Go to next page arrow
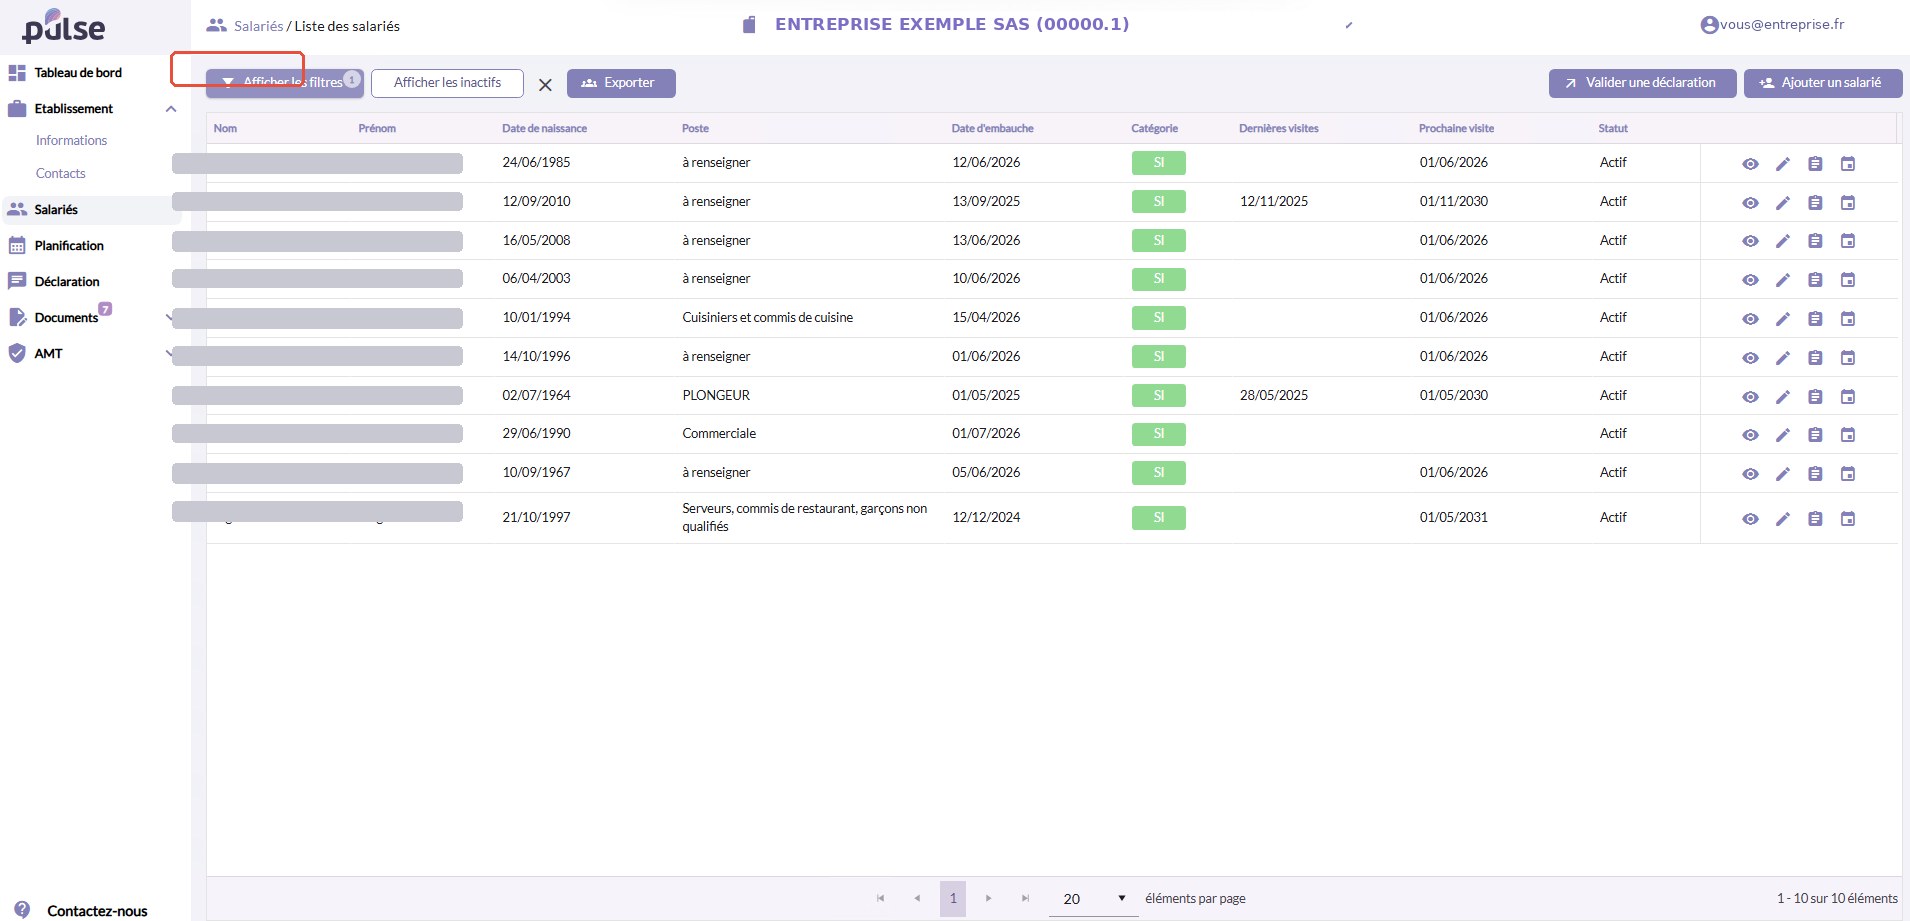Viewport: 1910px width, 921px height. tap(989, 899)
